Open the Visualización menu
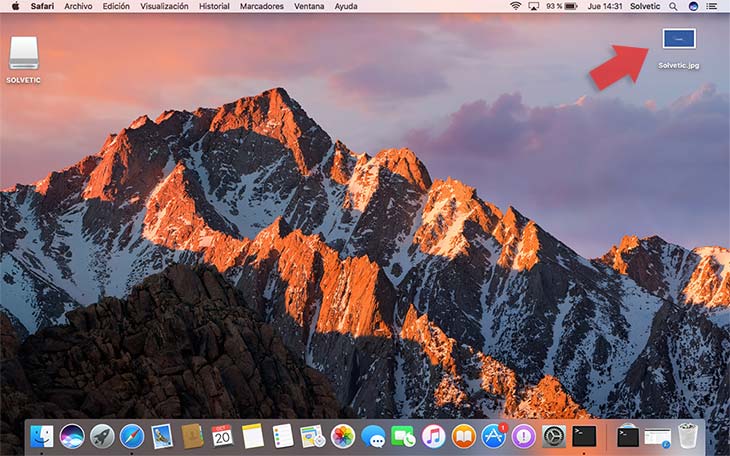The width and height of the screenshot is (730, 456). point(164,6)
